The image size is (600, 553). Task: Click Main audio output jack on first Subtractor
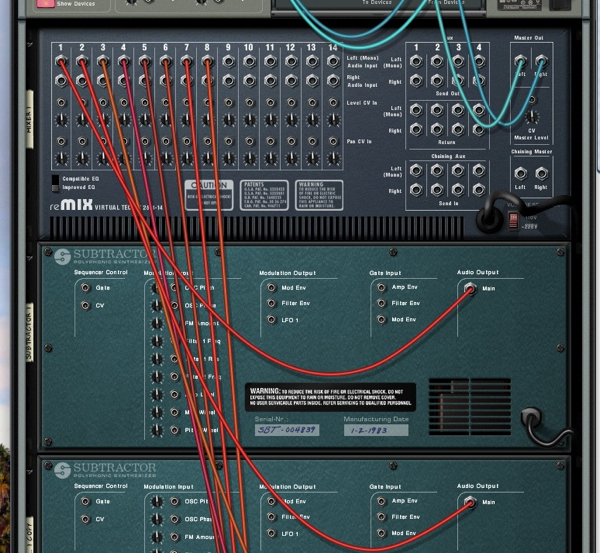coord(470,291)
